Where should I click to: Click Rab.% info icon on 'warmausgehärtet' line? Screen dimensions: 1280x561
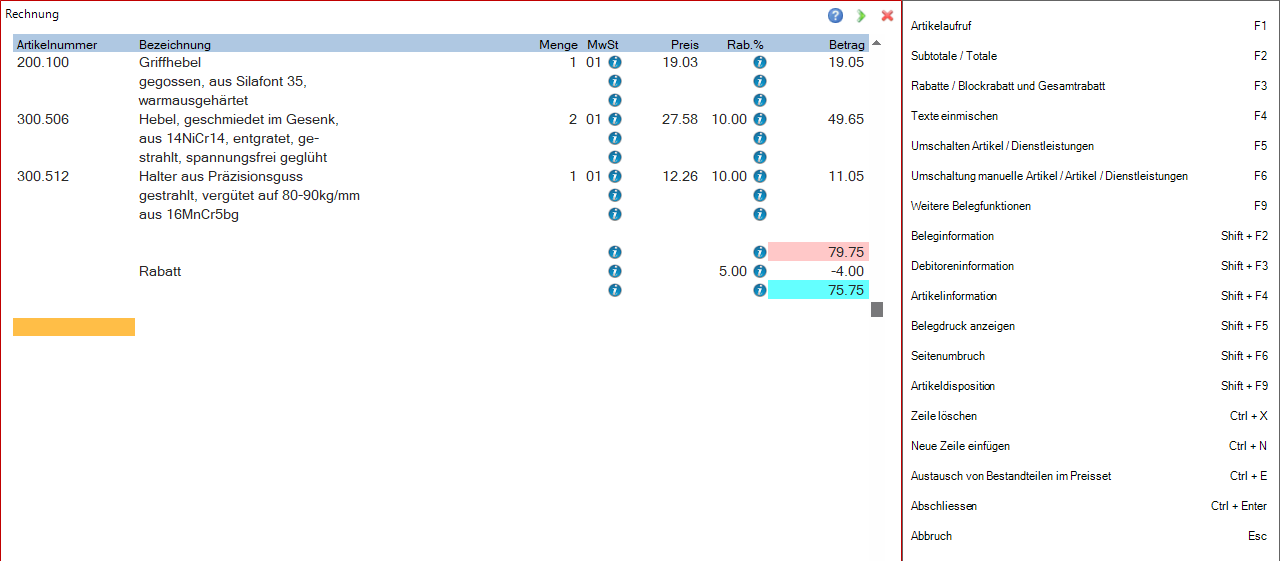760,100
